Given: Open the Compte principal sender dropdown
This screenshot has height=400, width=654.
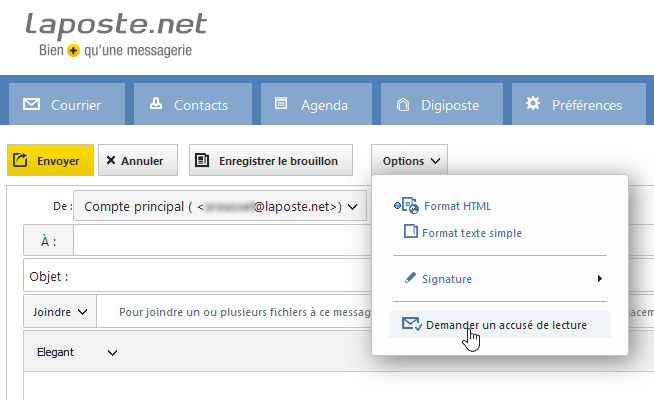Looking at the screenshot, I should (220, 206).
